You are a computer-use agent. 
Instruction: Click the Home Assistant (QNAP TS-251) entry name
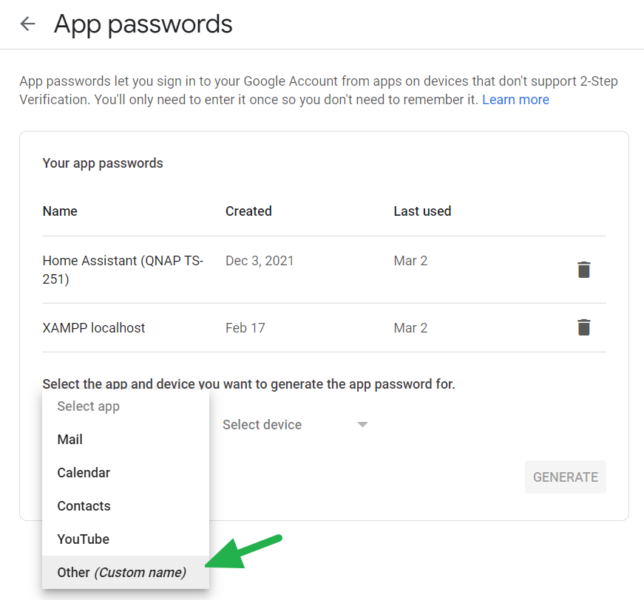point(122,269)
